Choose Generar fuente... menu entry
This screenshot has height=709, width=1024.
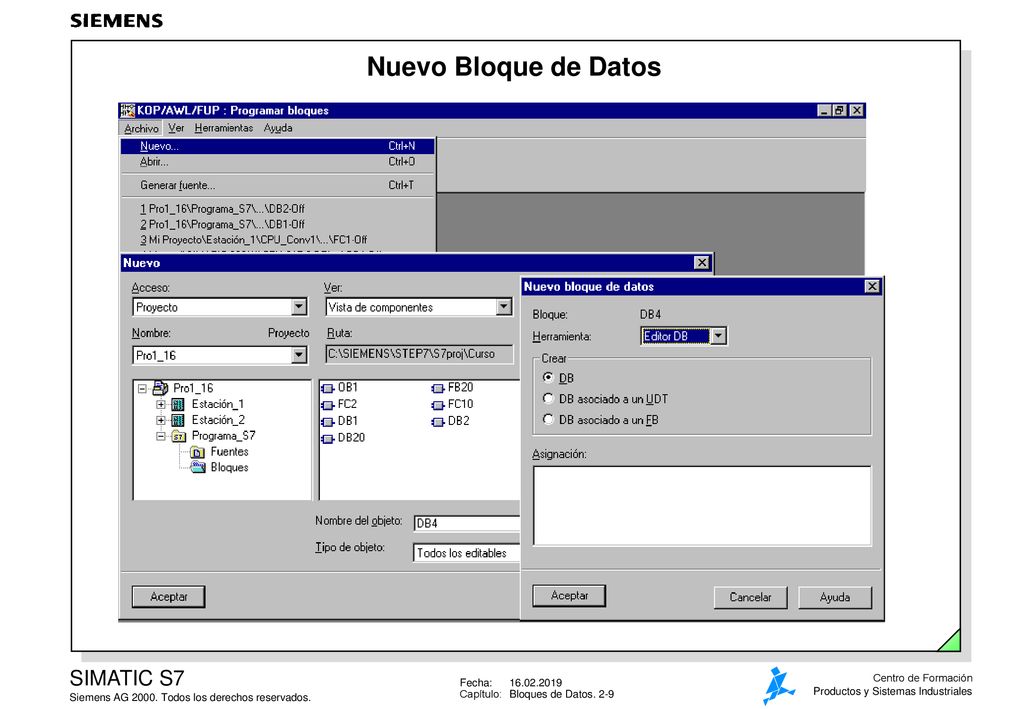pos(278,185)
